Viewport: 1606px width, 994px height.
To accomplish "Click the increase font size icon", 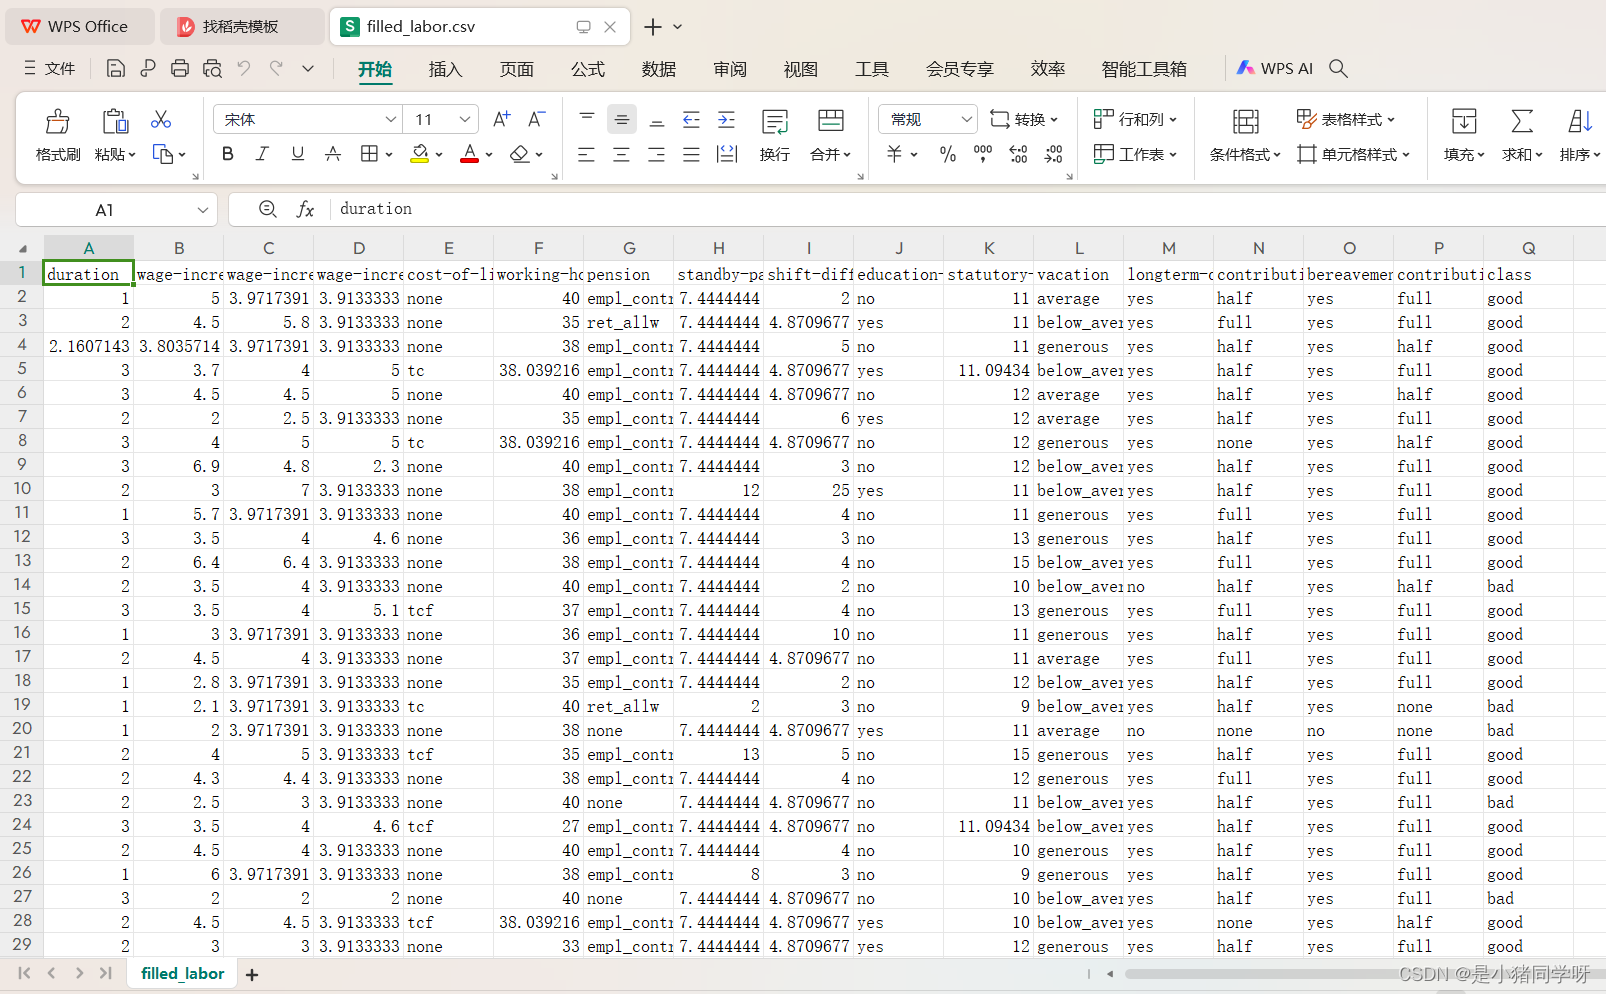I will [499, 118].
